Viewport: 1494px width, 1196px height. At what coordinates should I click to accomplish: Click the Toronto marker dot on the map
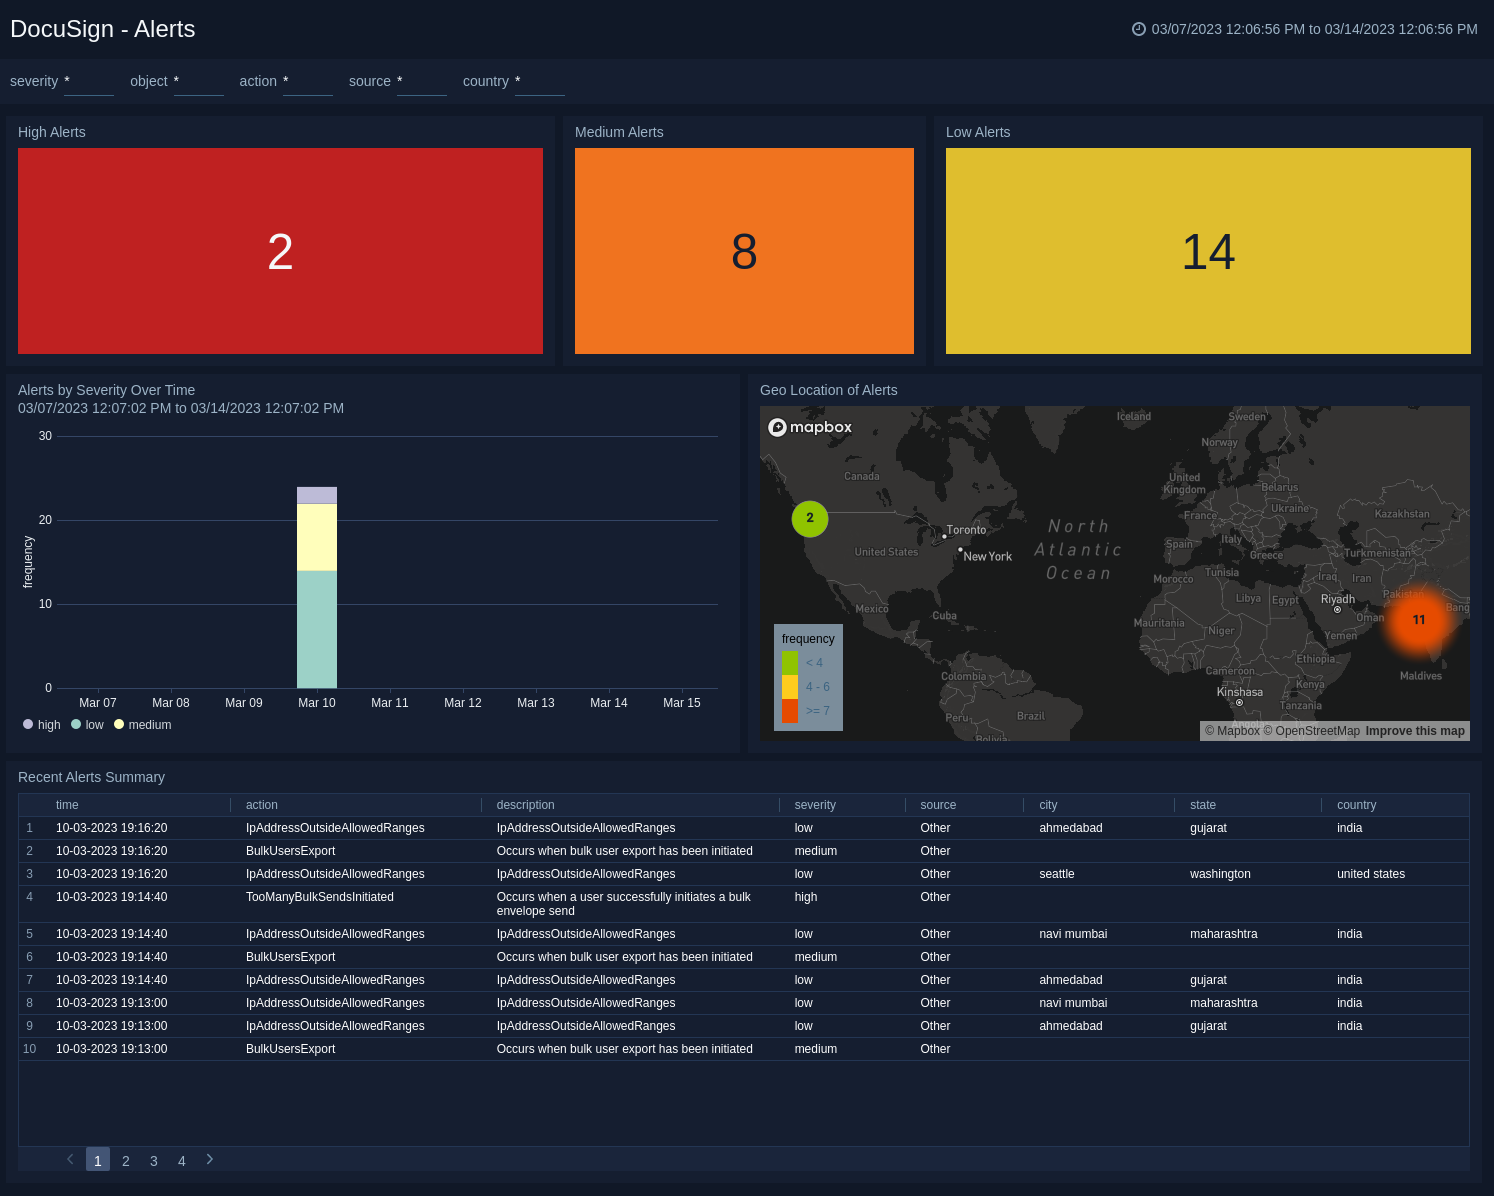point(944,536)
